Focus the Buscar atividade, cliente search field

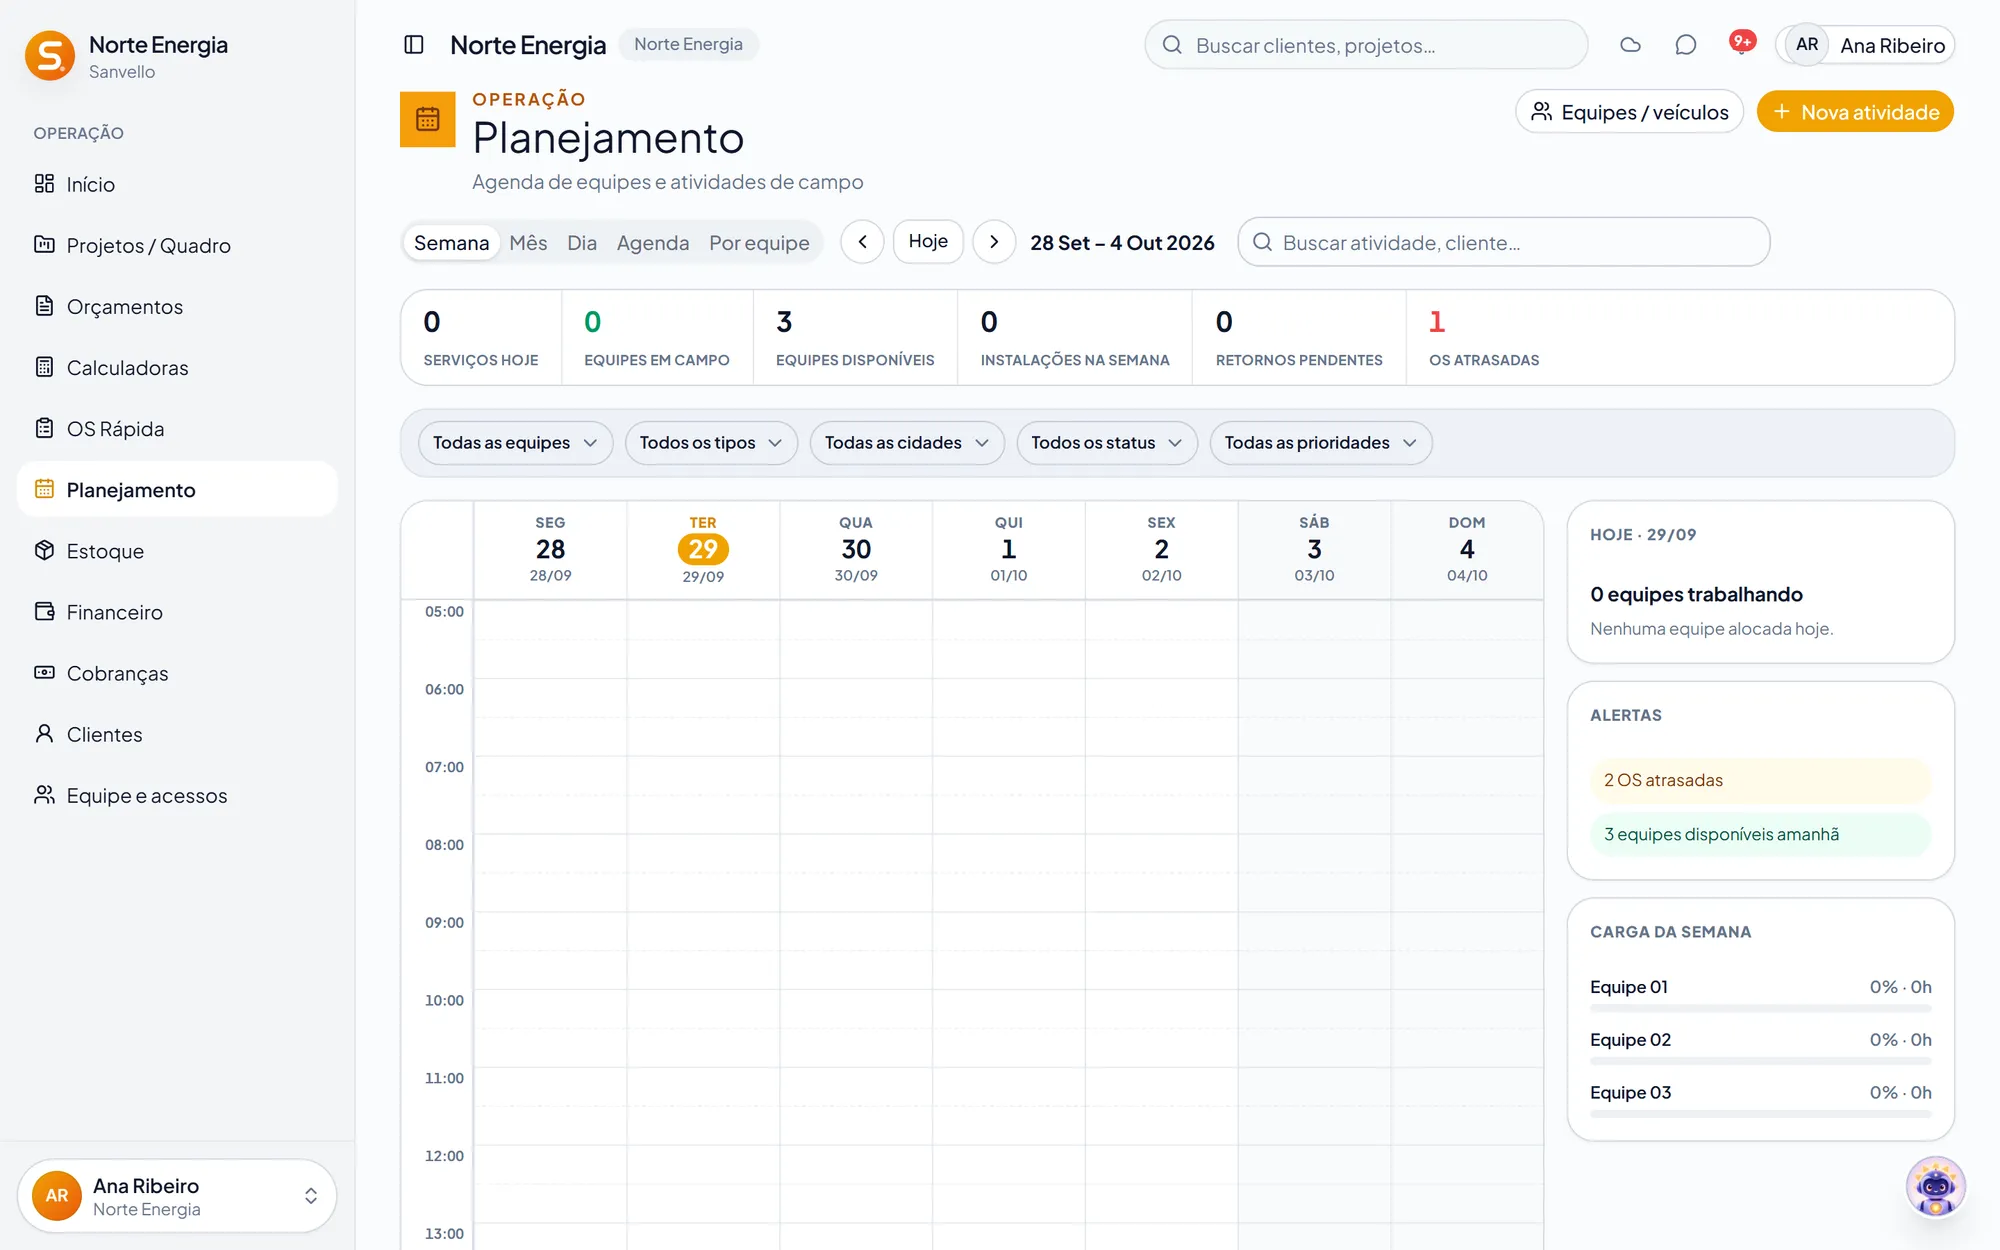1503,242
